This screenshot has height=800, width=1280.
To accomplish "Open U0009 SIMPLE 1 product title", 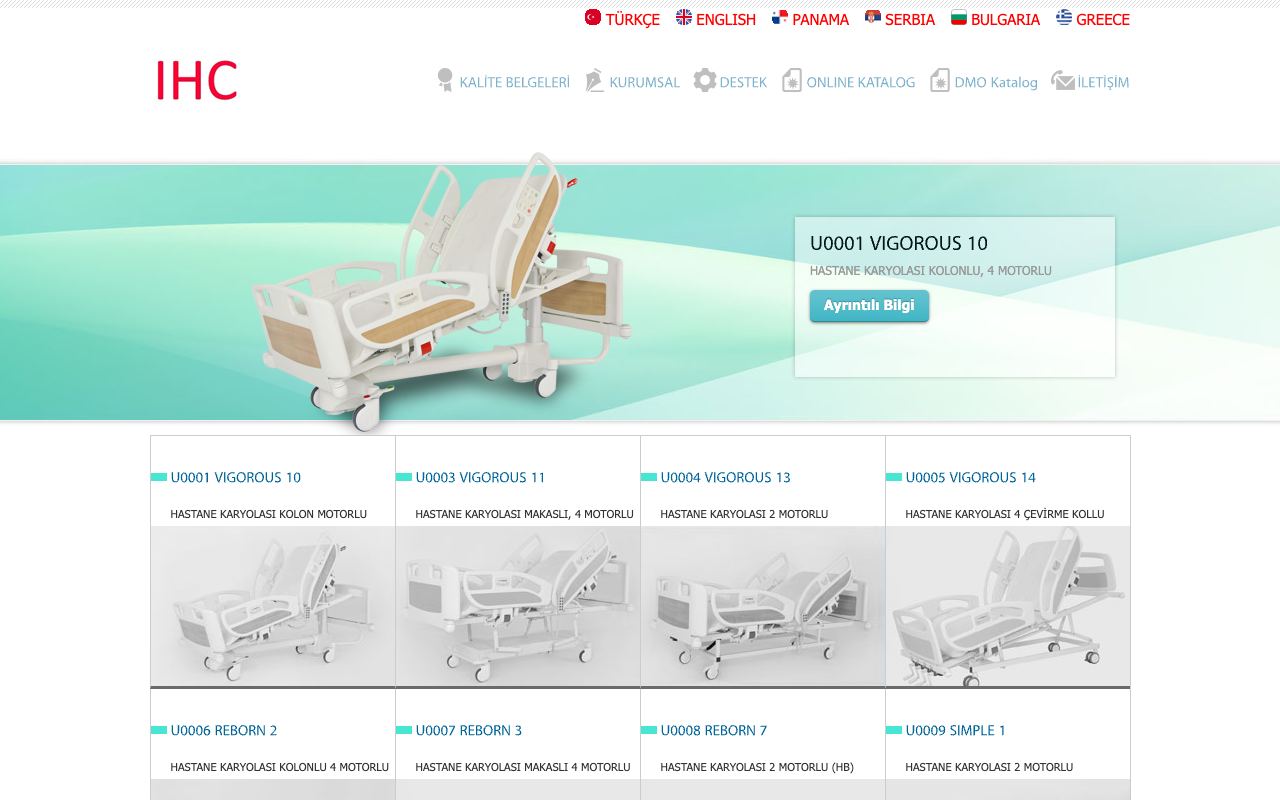I will [x=956, y=731].
